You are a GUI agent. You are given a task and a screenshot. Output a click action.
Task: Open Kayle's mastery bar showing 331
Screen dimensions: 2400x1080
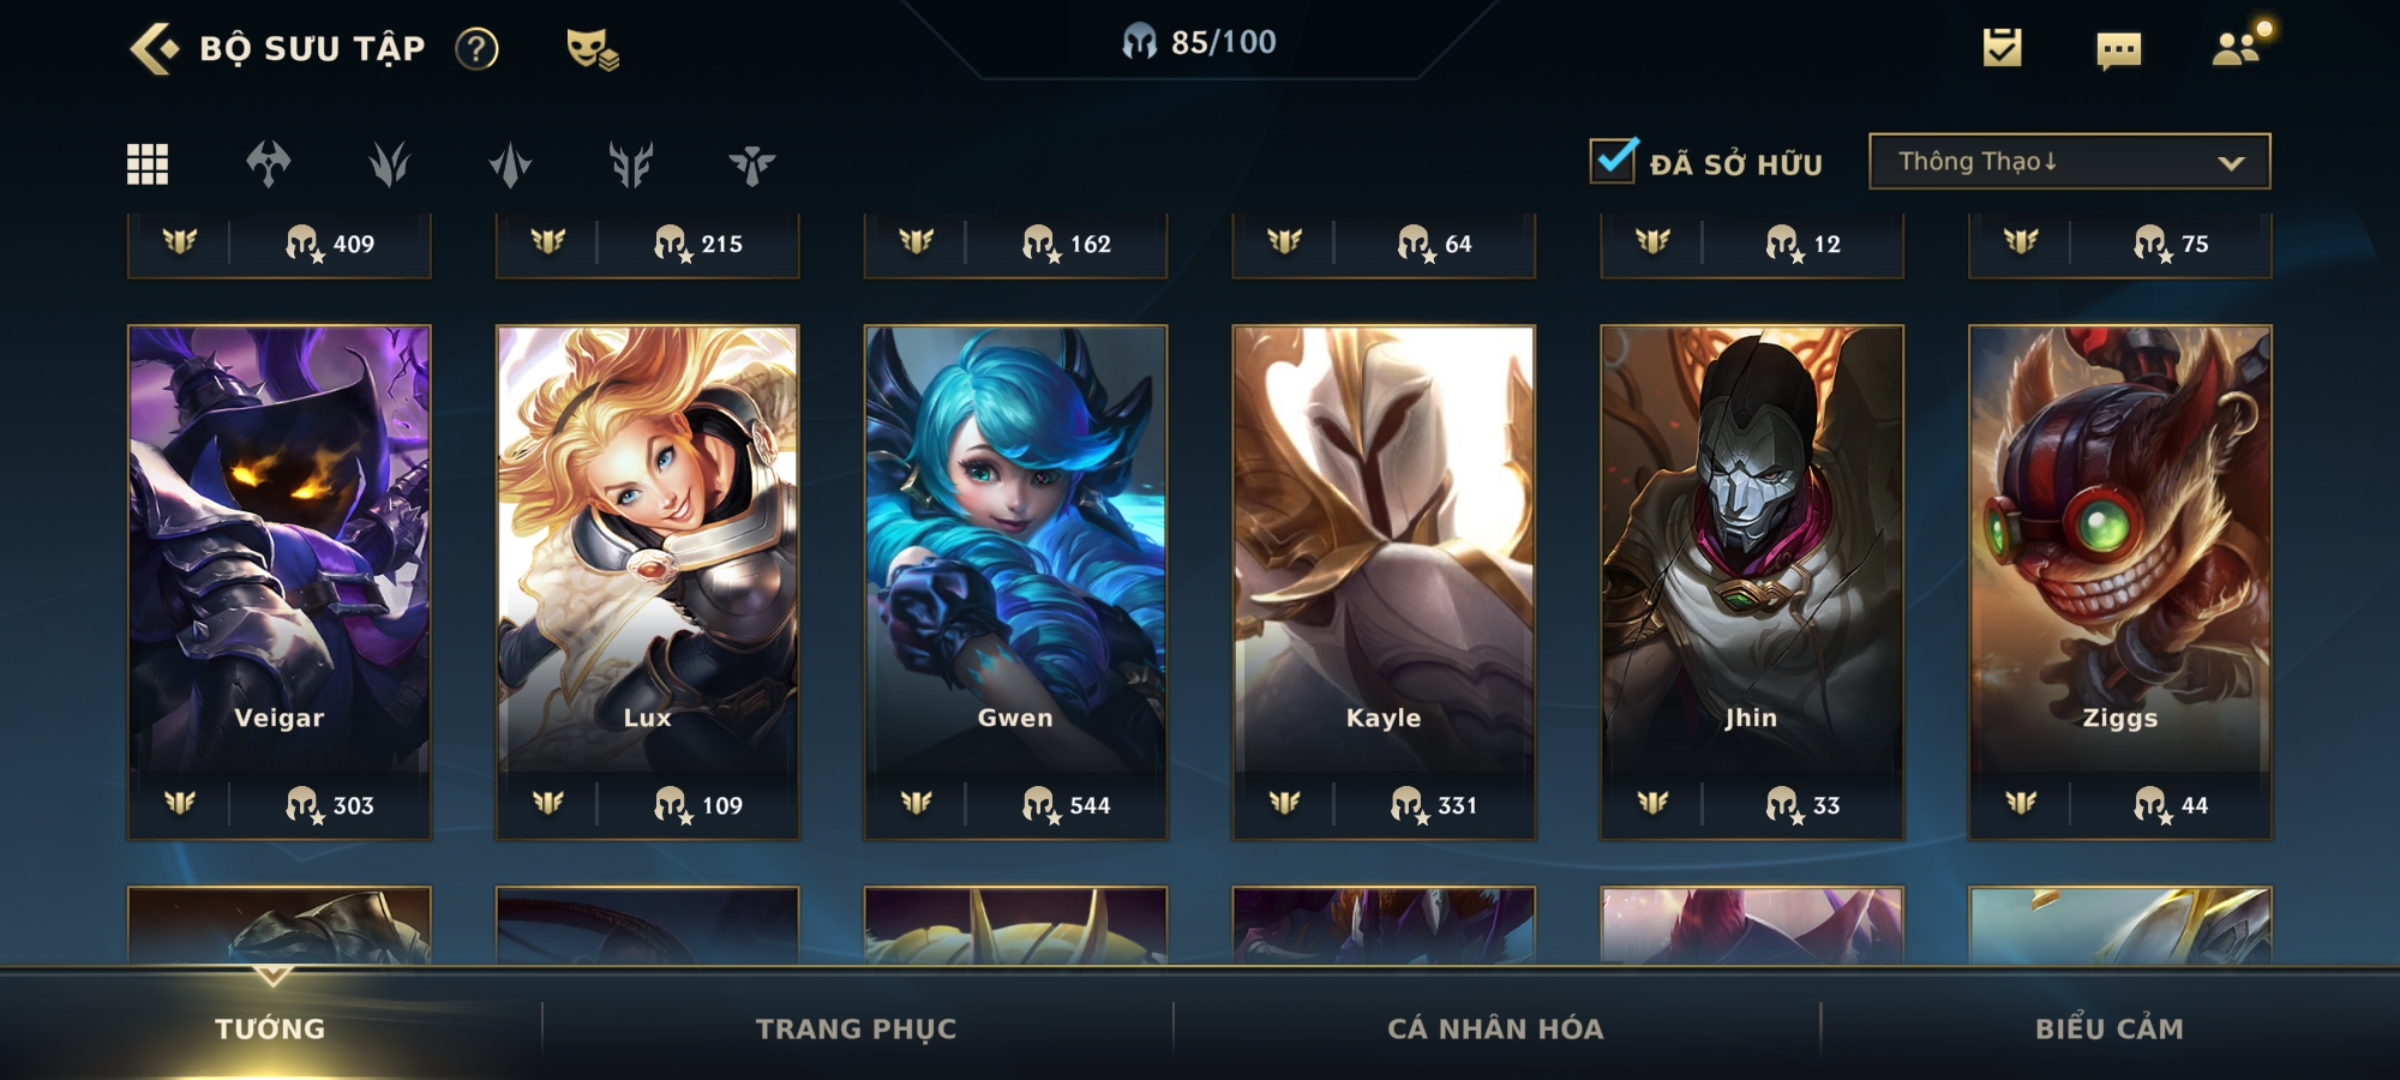pyautogui.click(x=1383, y=805)
